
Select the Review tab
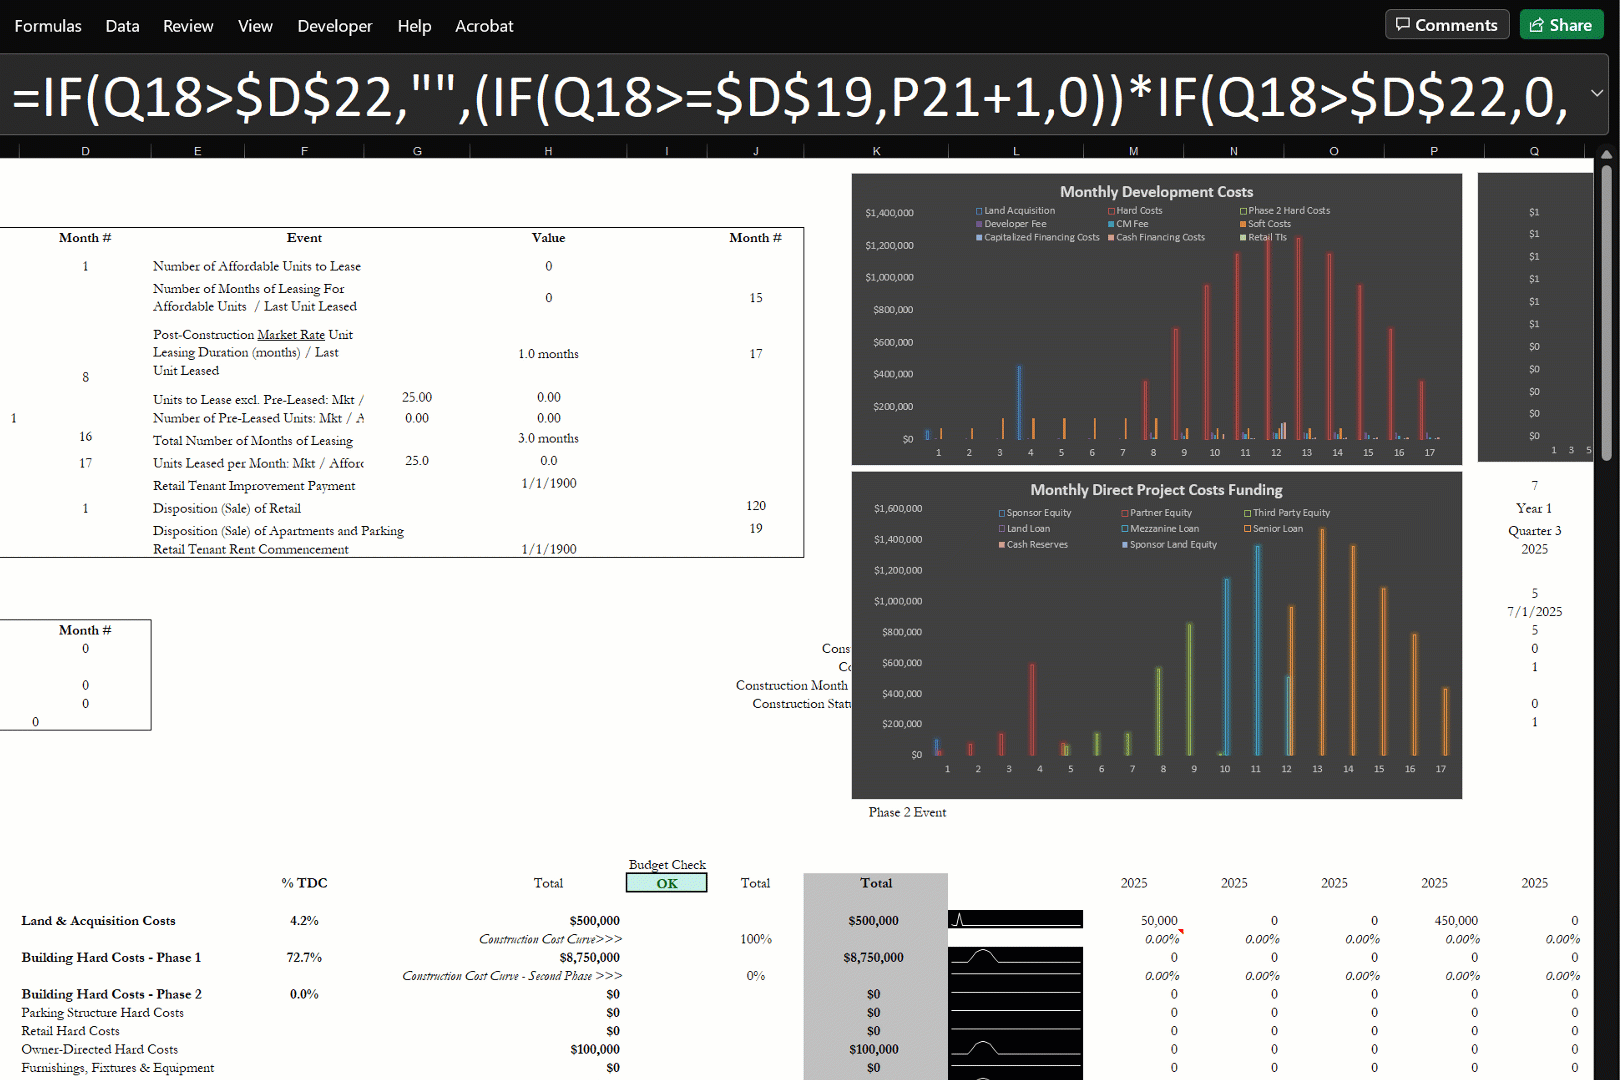point(188,26)
